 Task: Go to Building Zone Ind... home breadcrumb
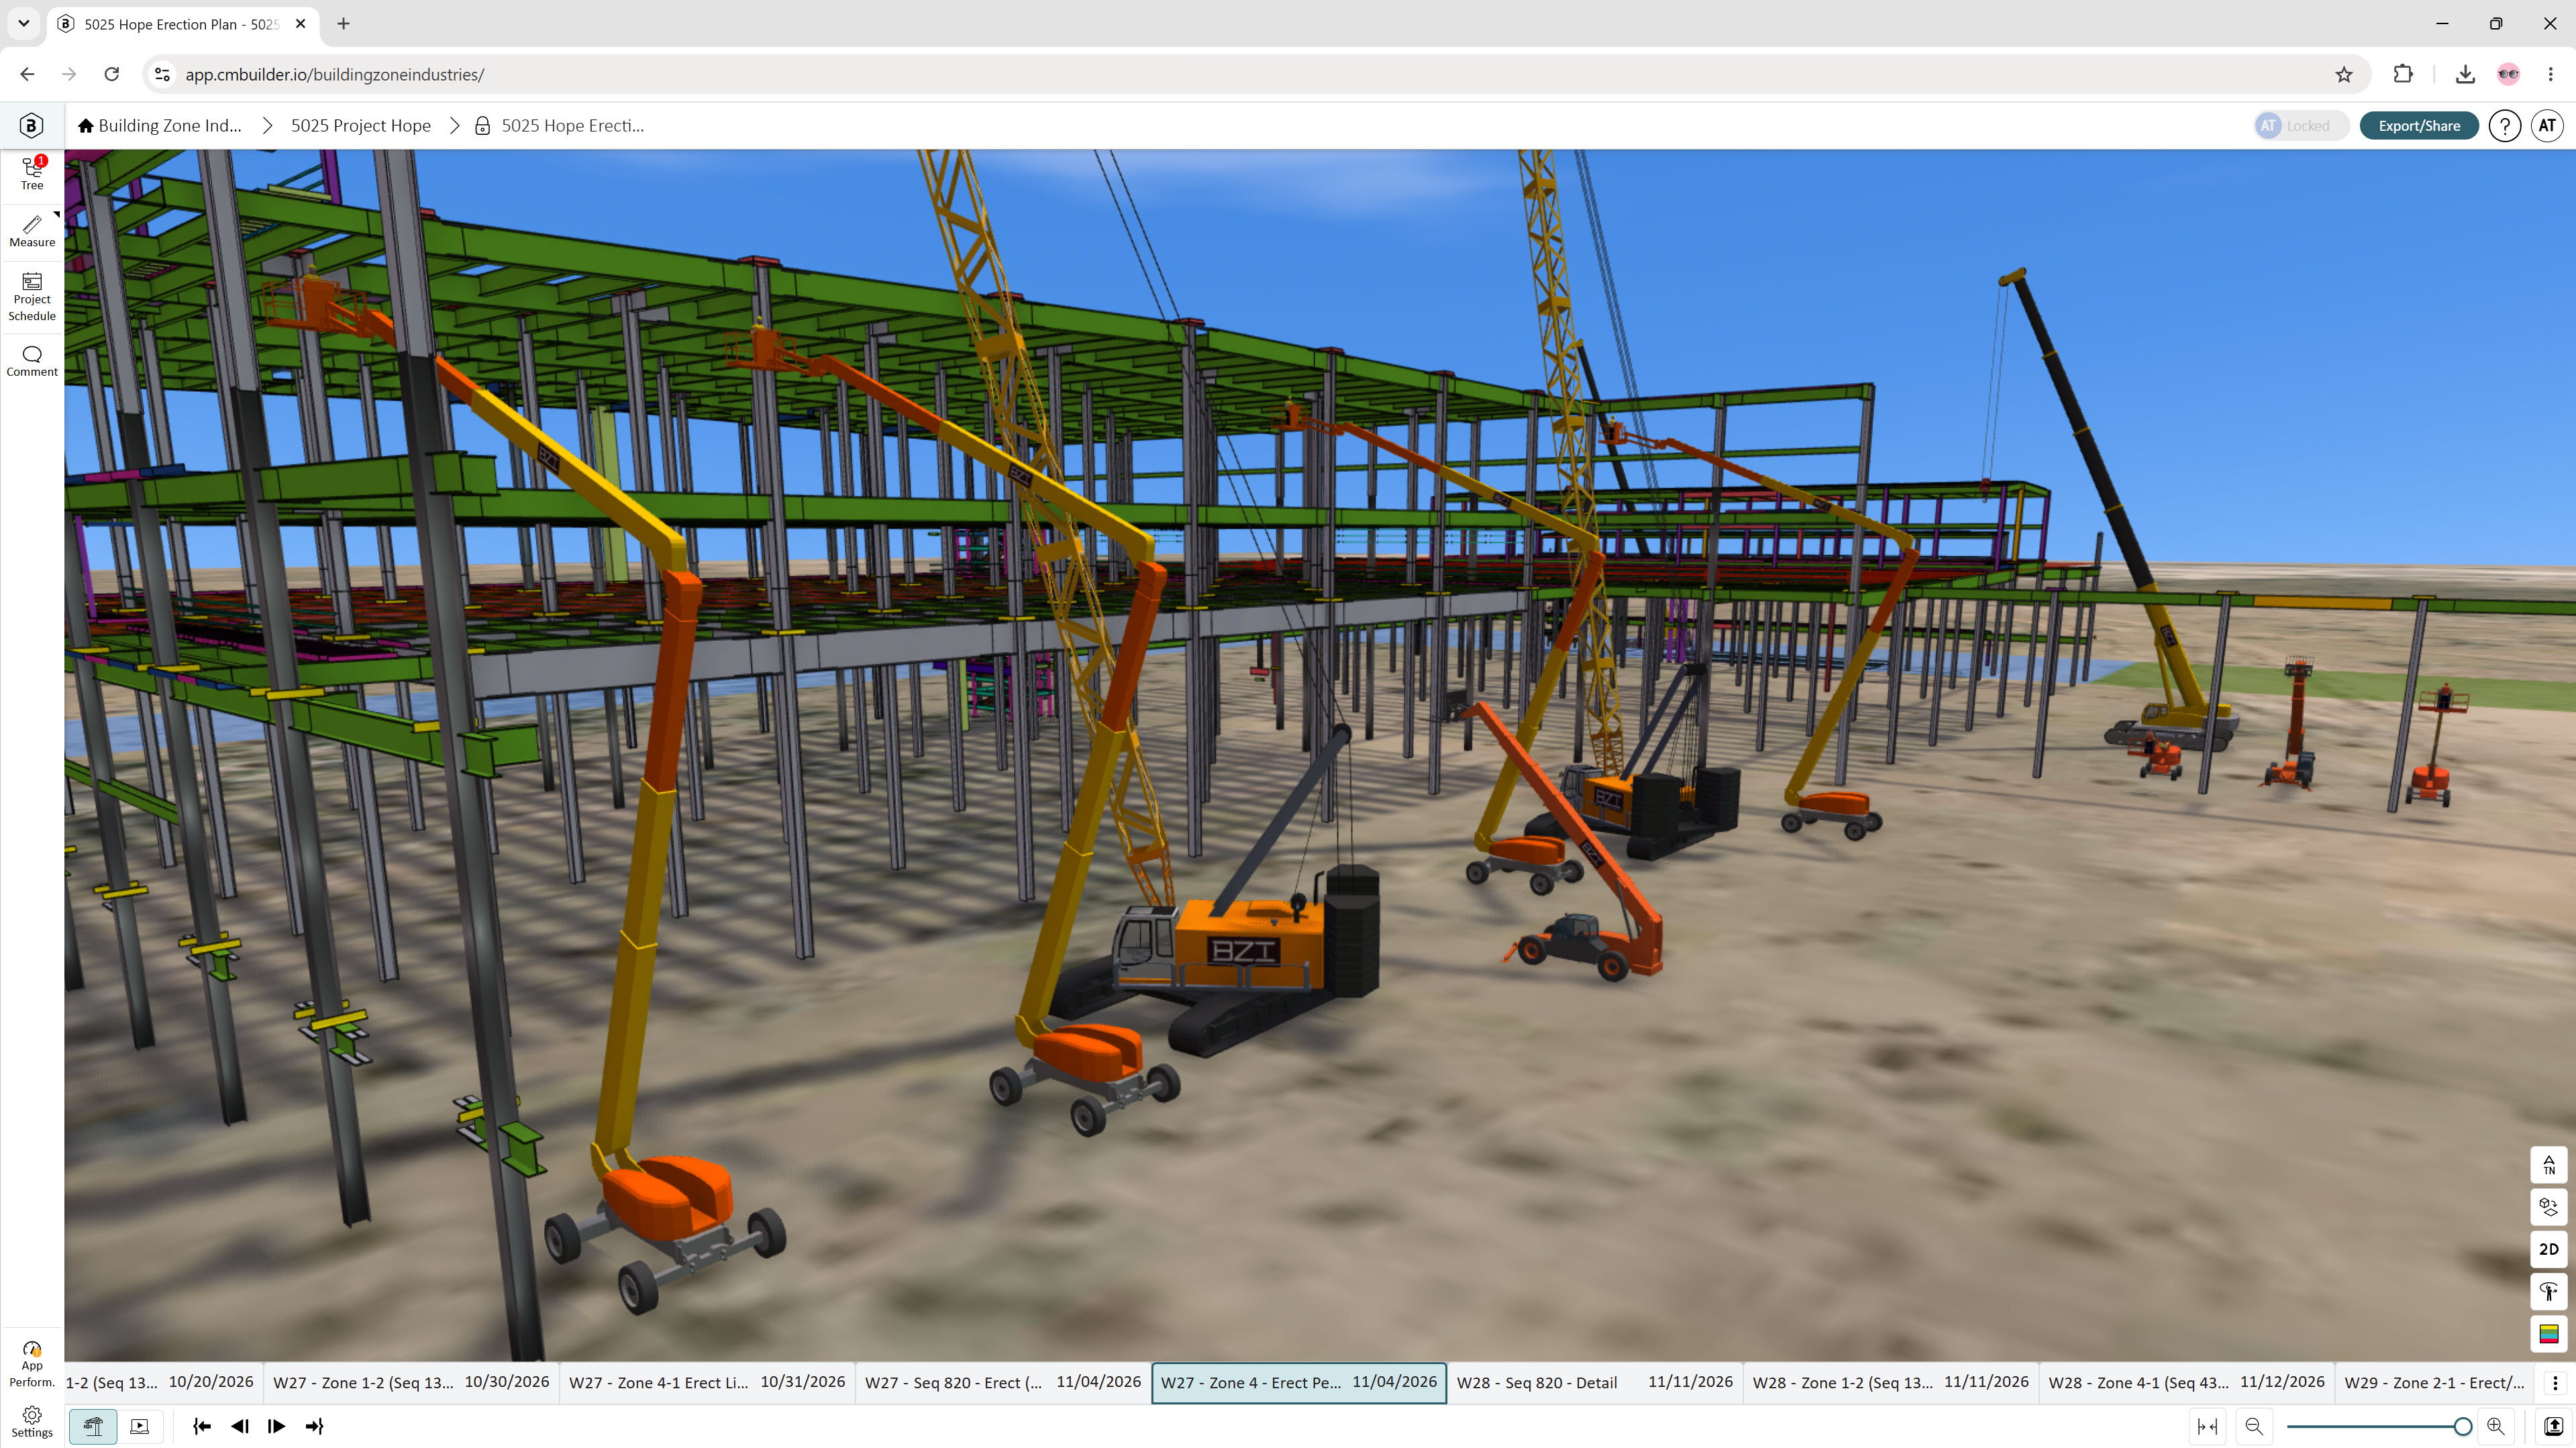(160, 125)
